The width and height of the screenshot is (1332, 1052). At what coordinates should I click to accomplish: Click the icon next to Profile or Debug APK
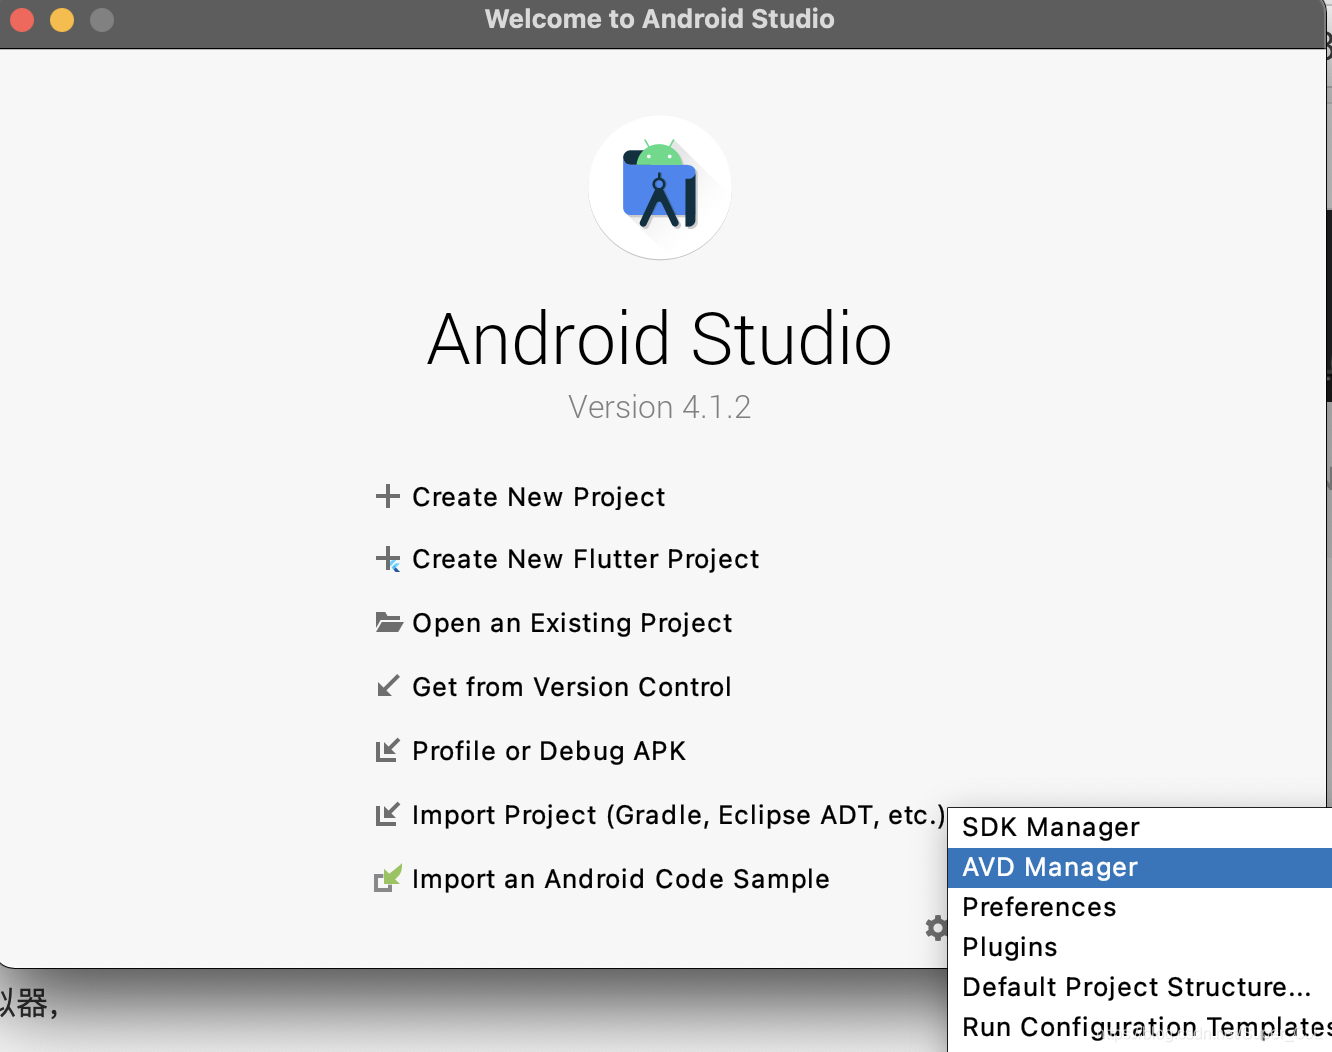coord(387,750)
